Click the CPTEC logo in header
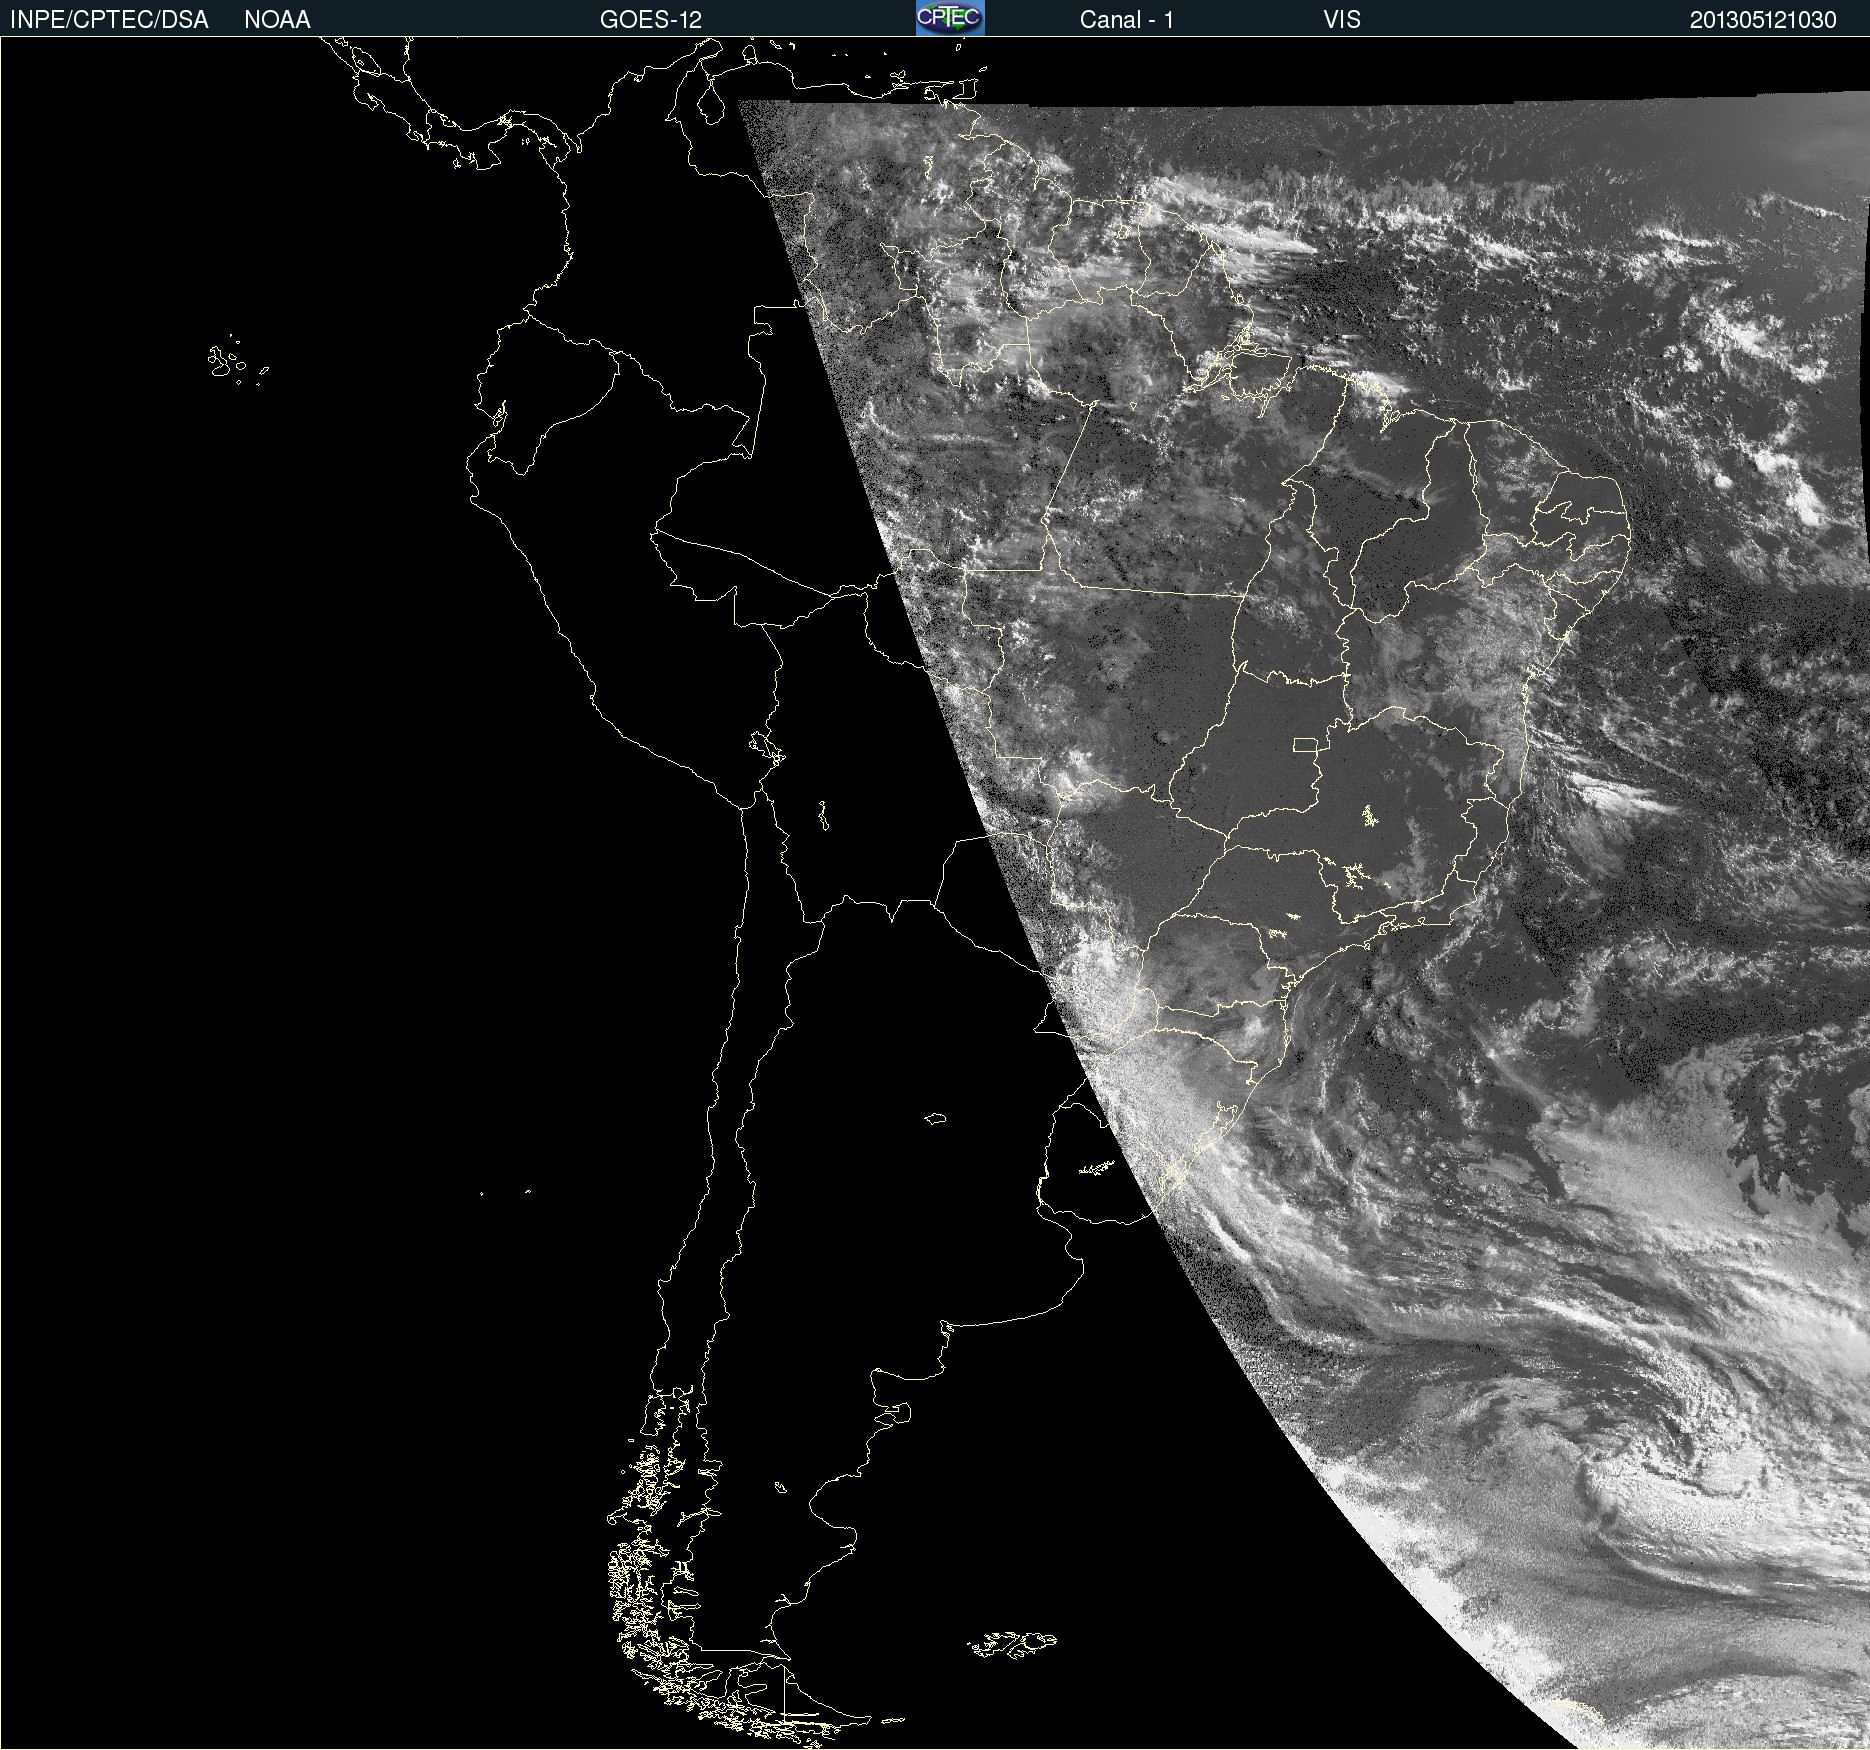1870x1750 pixels. 950,18
